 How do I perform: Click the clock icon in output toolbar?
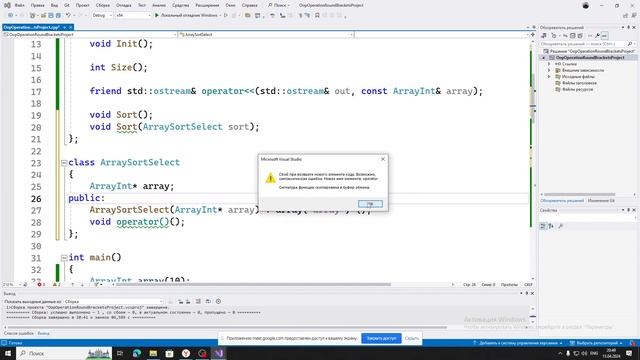coord(218,301)
